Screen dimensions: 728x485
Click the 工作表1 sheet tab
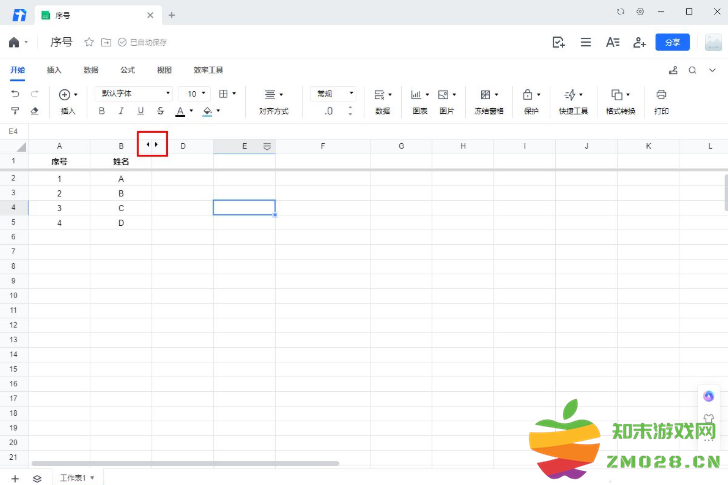point(76,478)
